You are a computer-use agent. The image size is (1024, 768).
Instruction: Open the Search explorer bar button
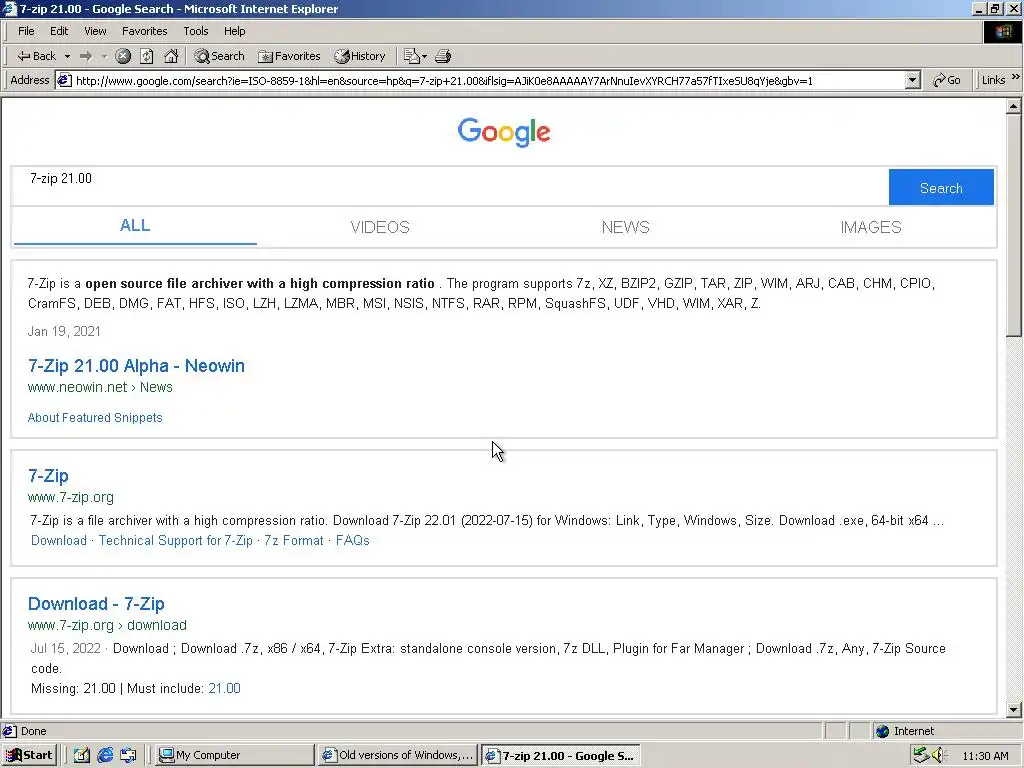pos(219,56)
